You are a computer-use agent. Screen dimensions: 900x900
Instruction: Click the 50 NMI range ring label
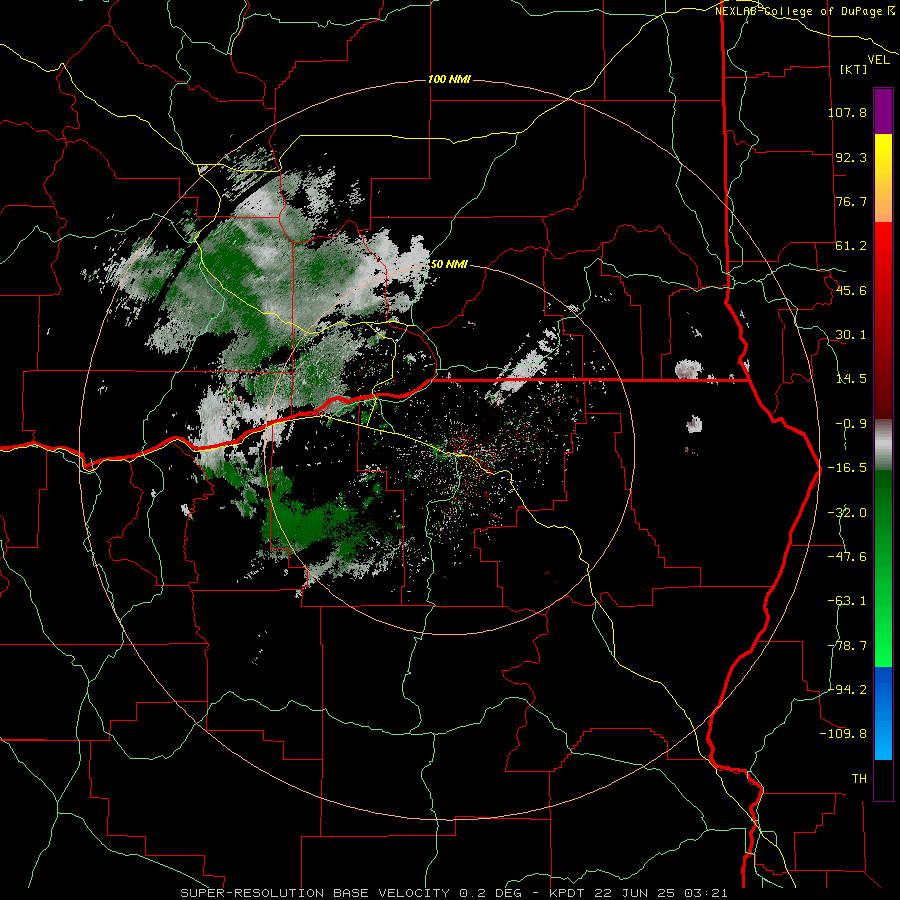tap(449, 265)
